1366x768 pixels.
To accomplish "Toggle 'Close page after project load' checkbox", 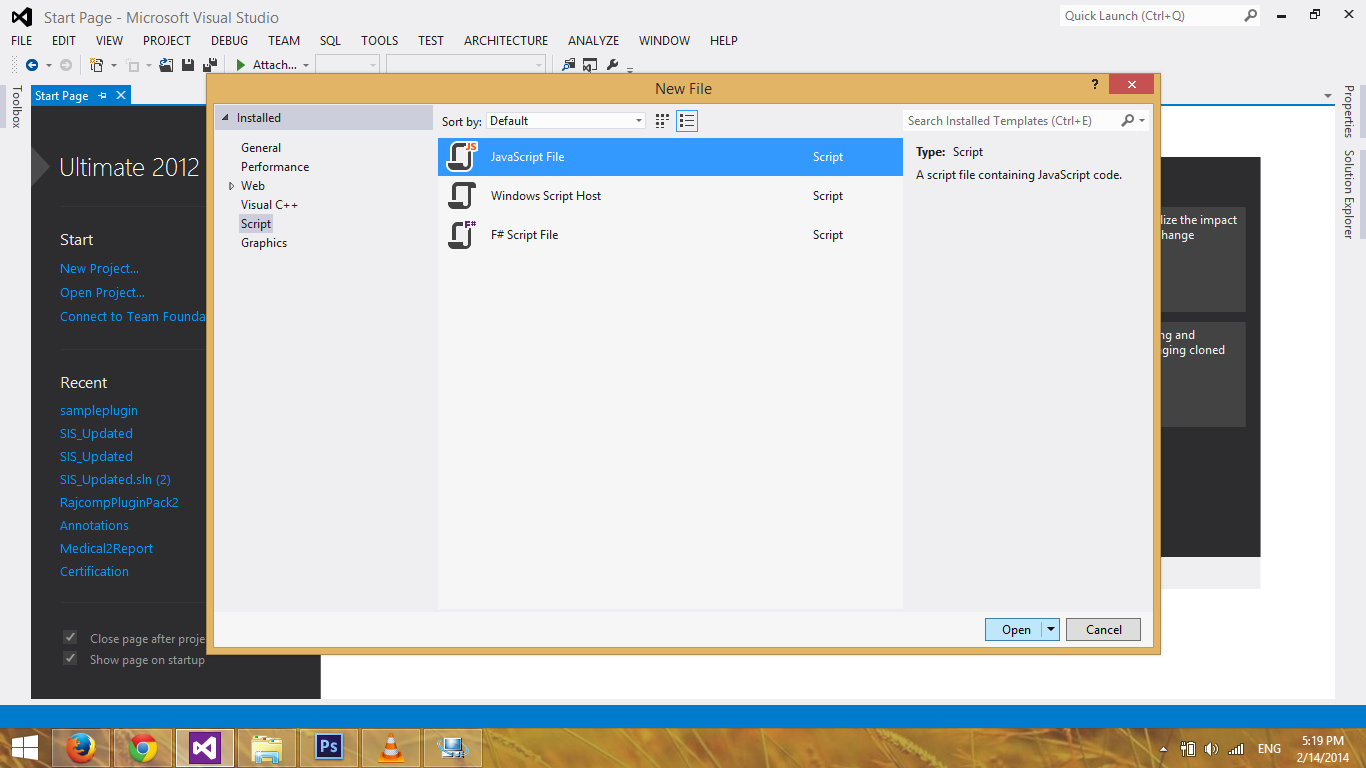I will [x=70, y=638].
